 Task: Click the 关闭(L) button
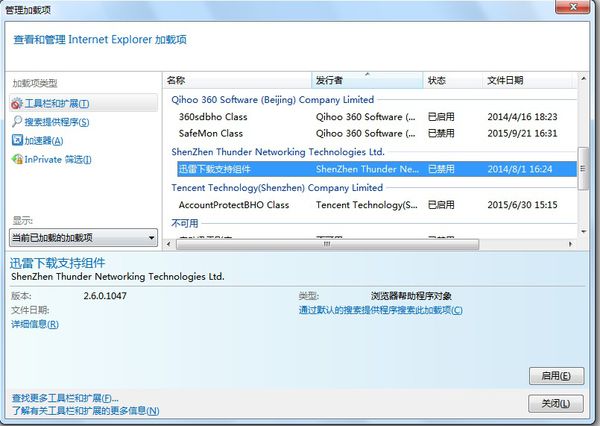point(556,404)
